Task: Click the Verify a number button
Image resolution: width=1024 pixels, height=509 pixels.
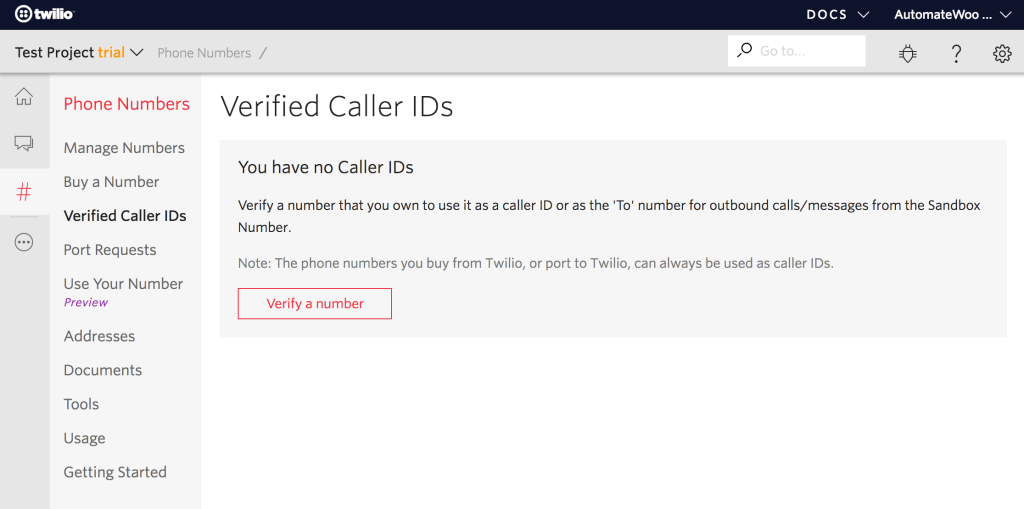Action: coord(315,304)
